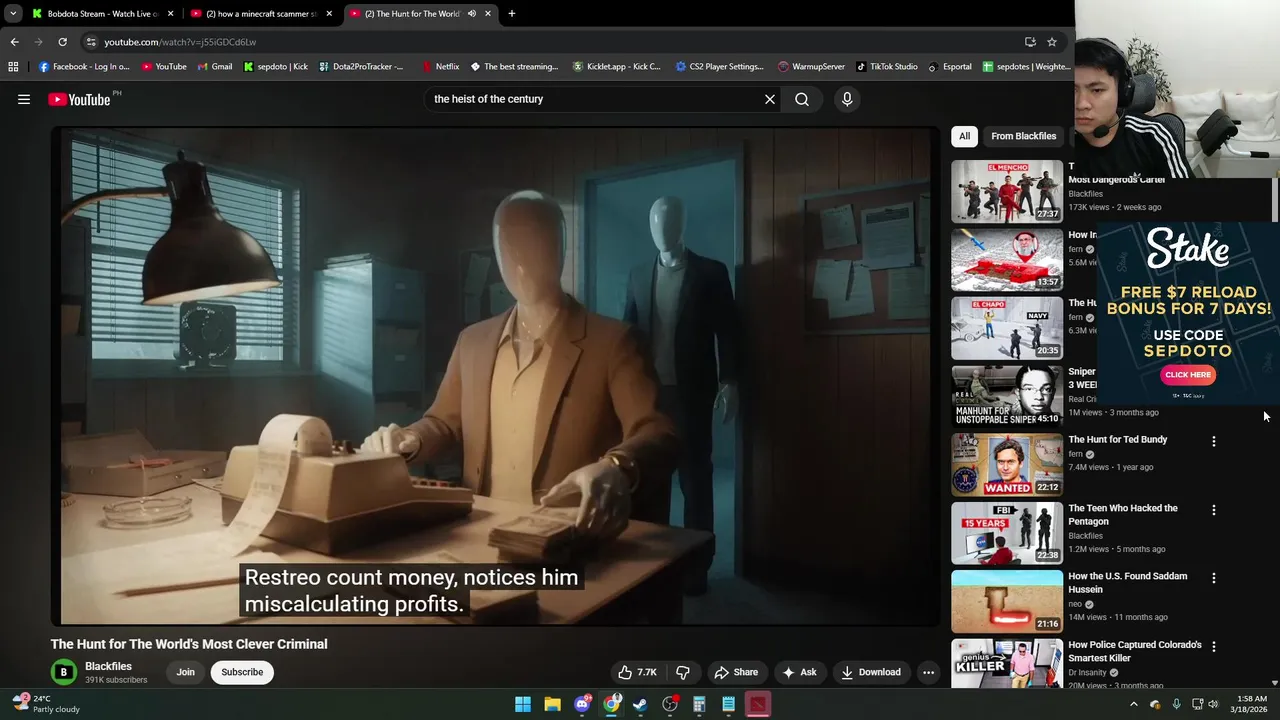
Task: Open the Blackfiles channel name link
Action: (108, 666)
